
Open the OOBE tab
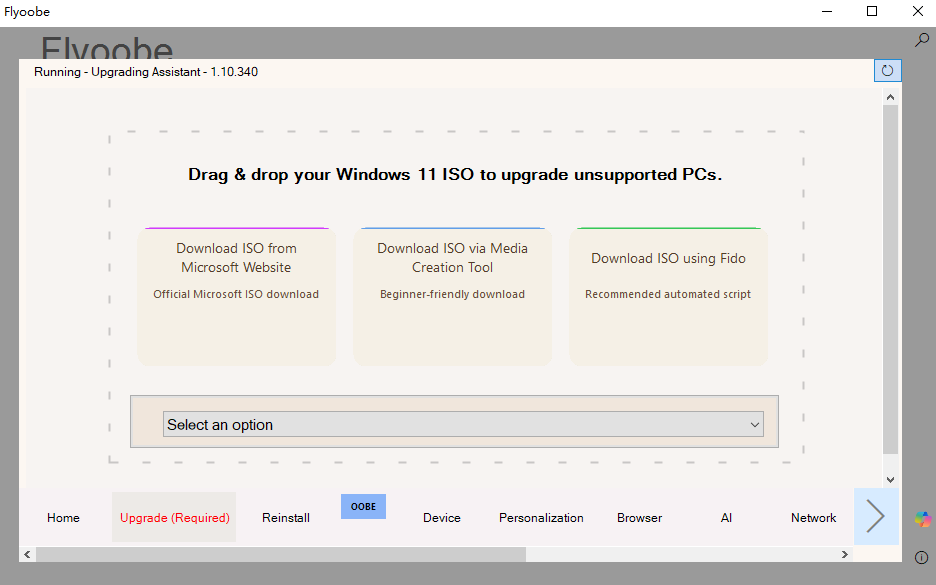coord(363,506)
